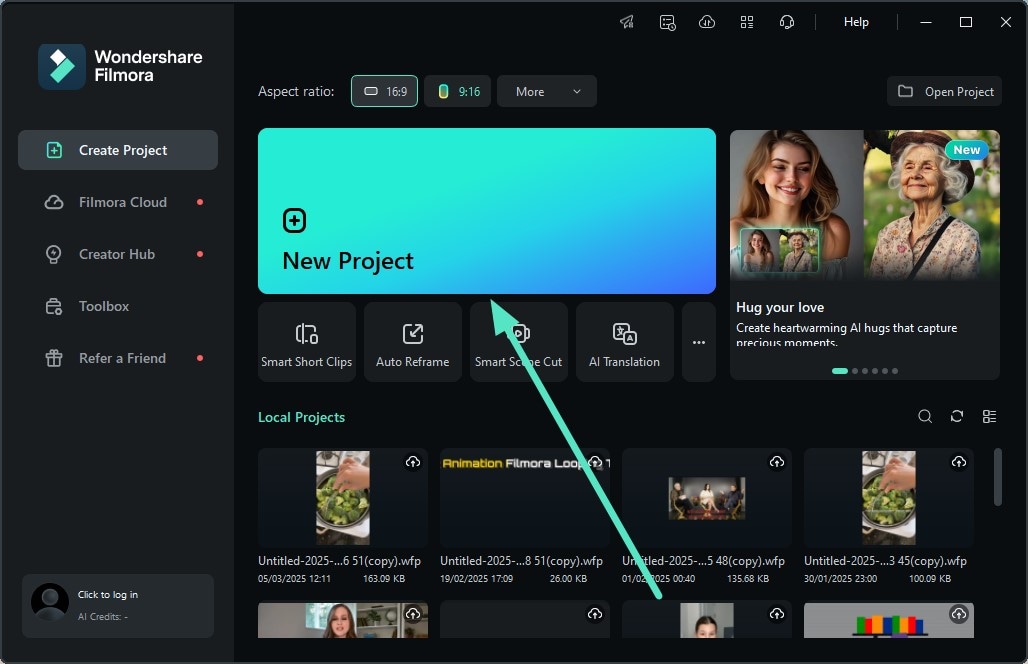Image resolution: width=1028 pixels, height=664 pixels.
Task: Click the Wondershare Filmora logo
Action: pos(121,66)
